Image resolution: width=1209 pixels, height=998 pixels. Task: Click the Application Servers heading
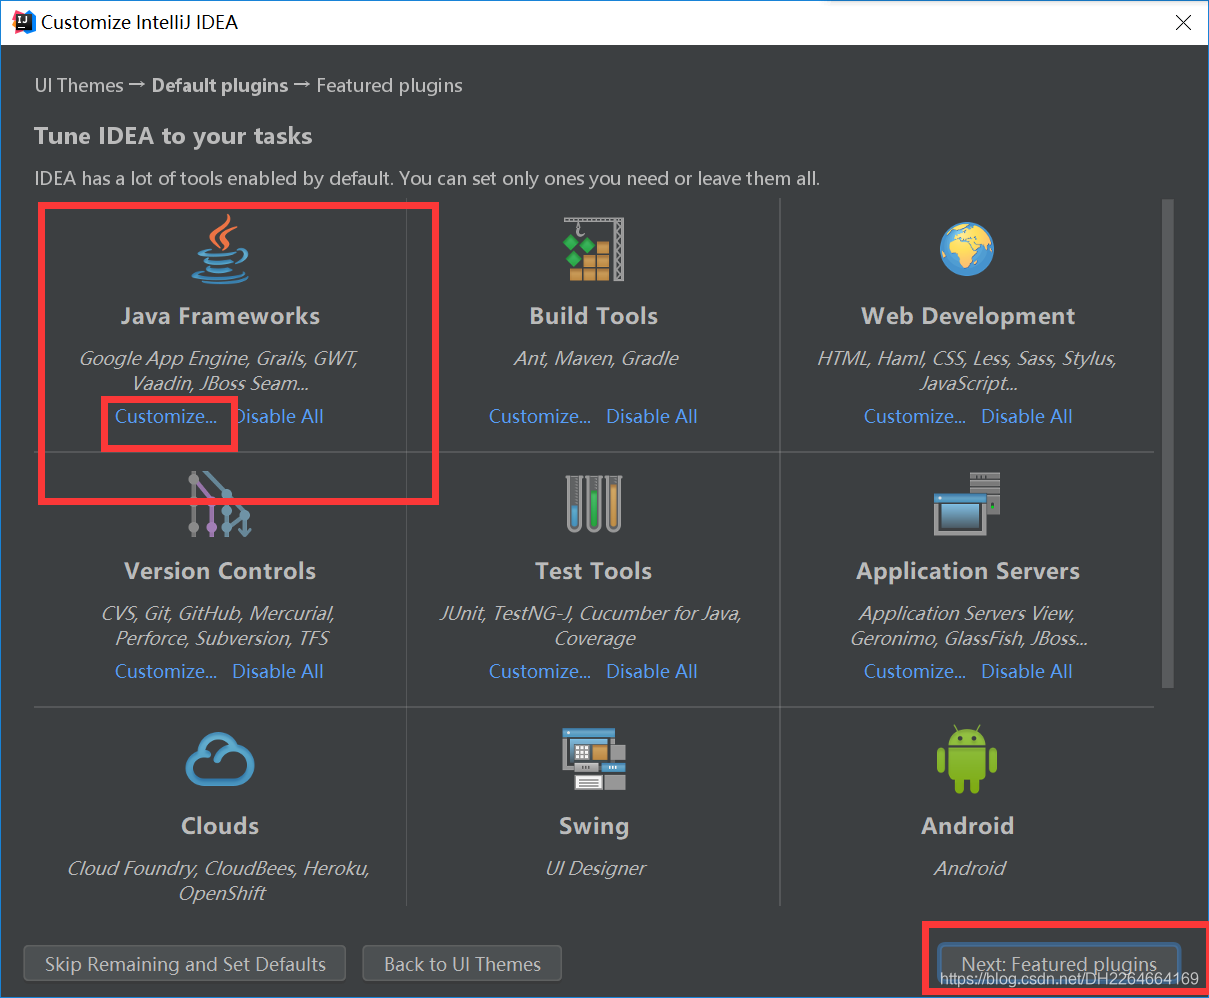[968, 571]
